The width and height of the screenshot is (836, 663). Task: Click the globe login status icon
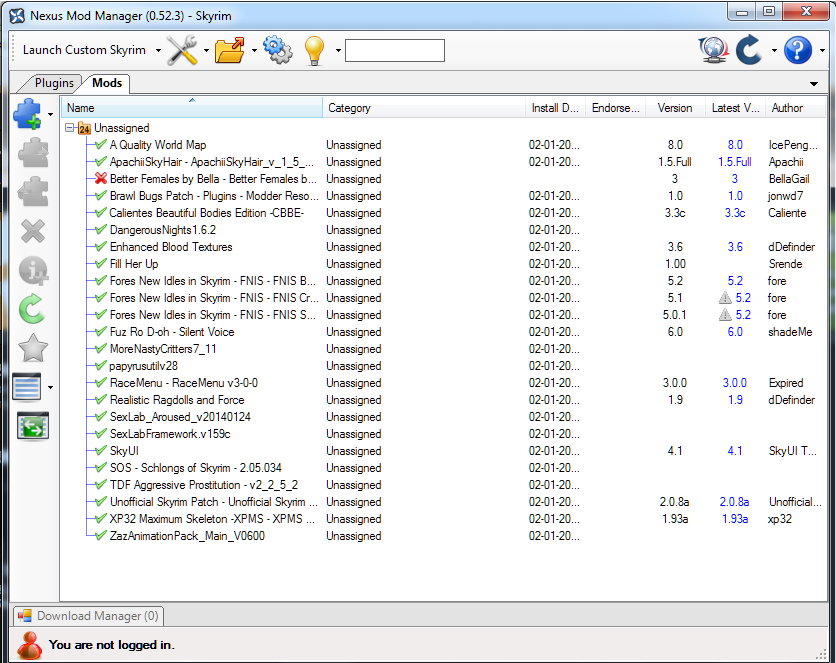(714, 50)
